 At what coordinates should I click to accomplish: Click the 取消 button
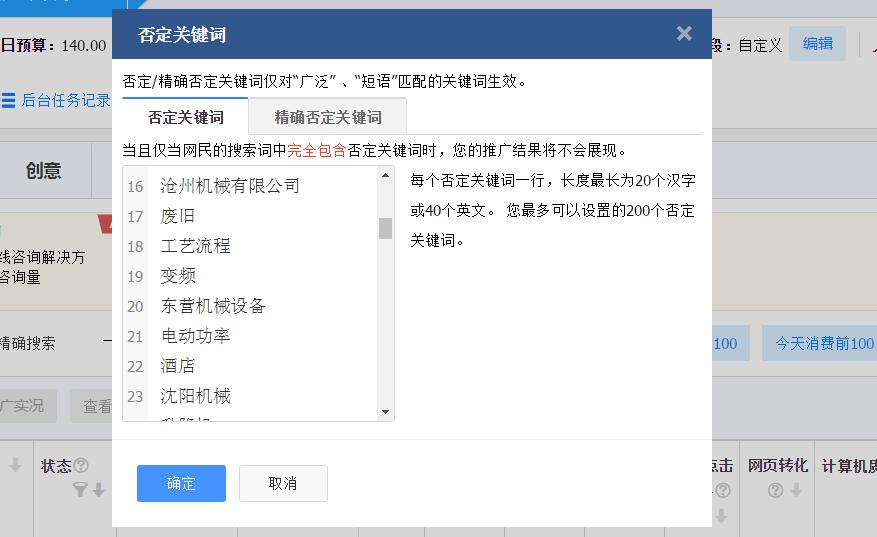[283, 483]
